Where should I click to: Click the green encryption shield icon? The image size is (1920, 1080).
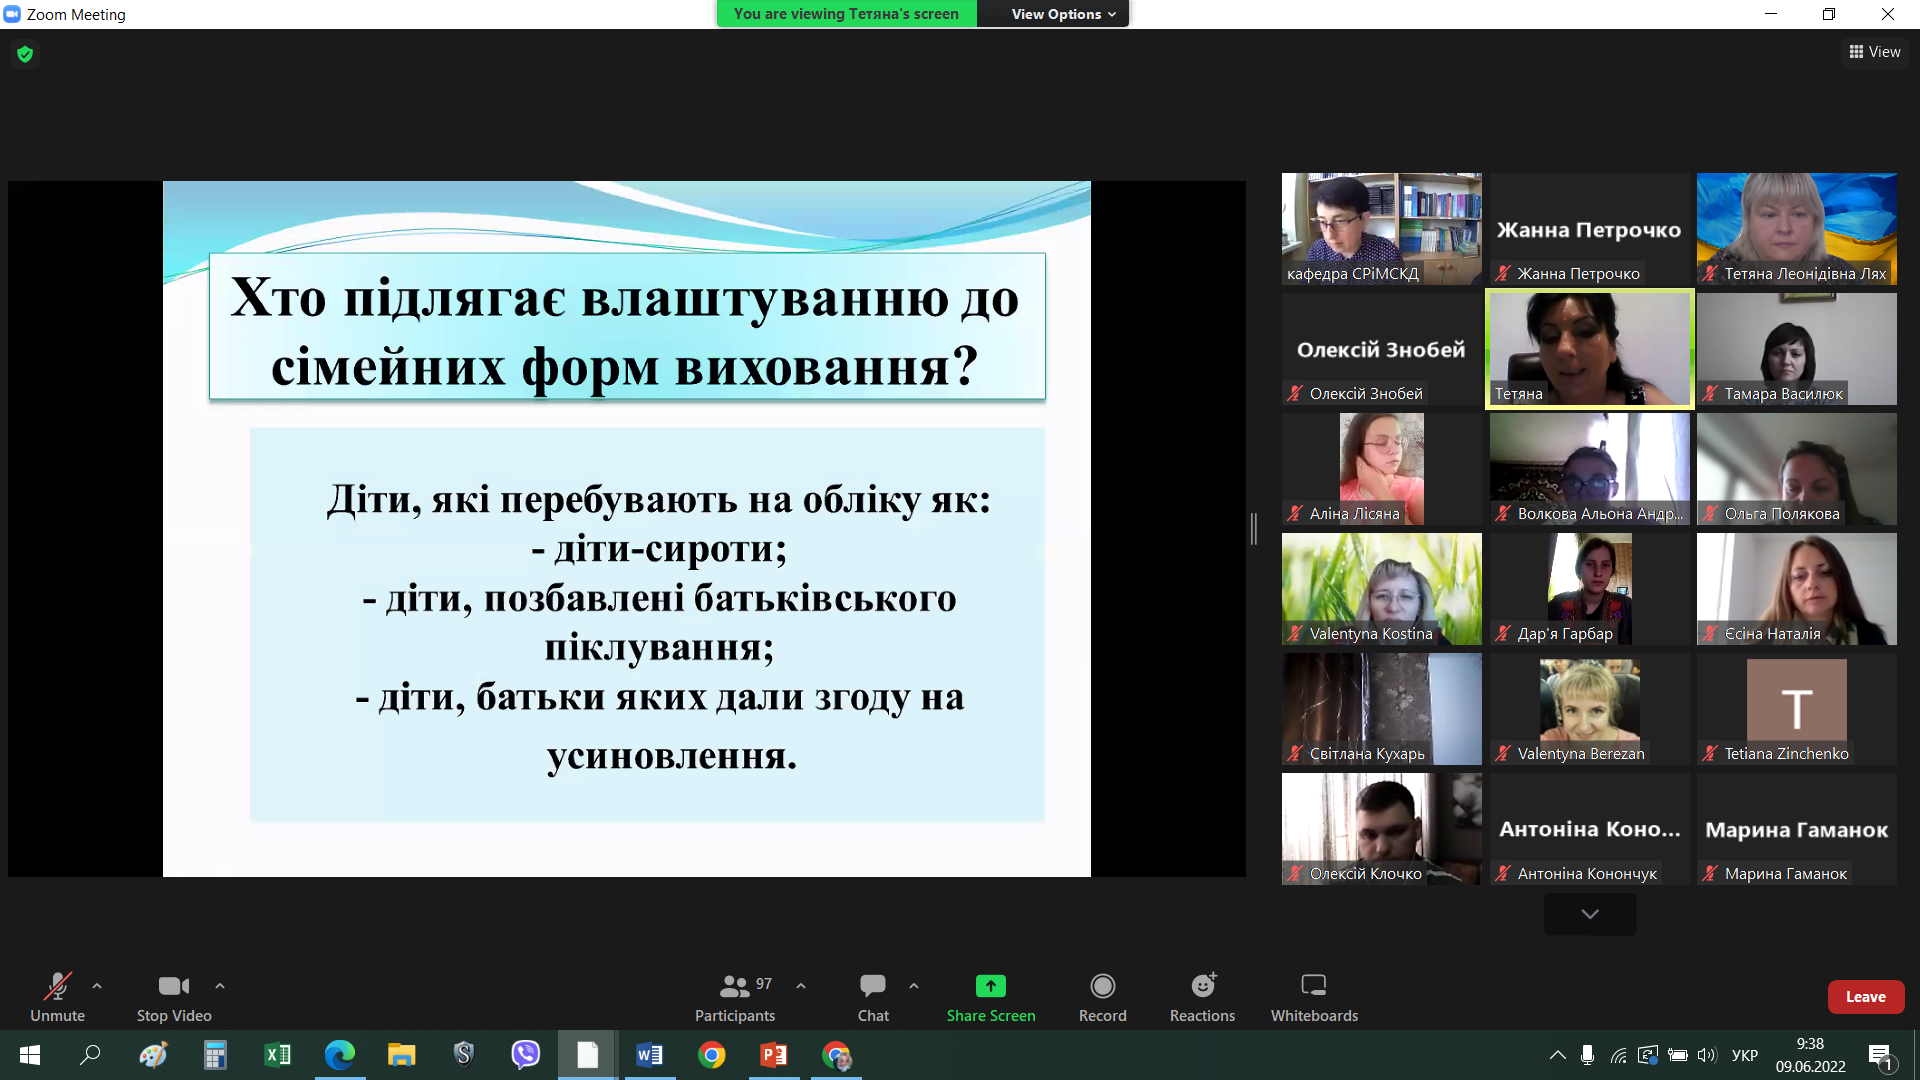coord(25,54)
